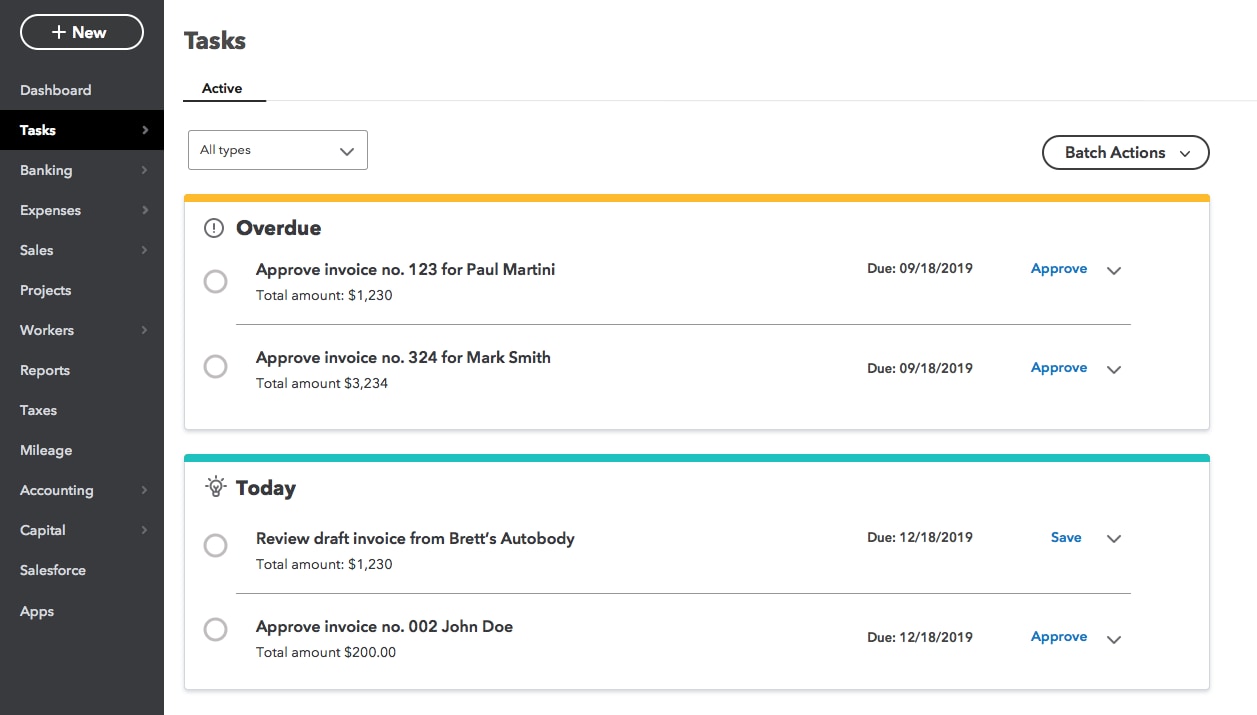Open 'Review draft invoice from Brett's Autobody' task

click(x=415, y=538)
